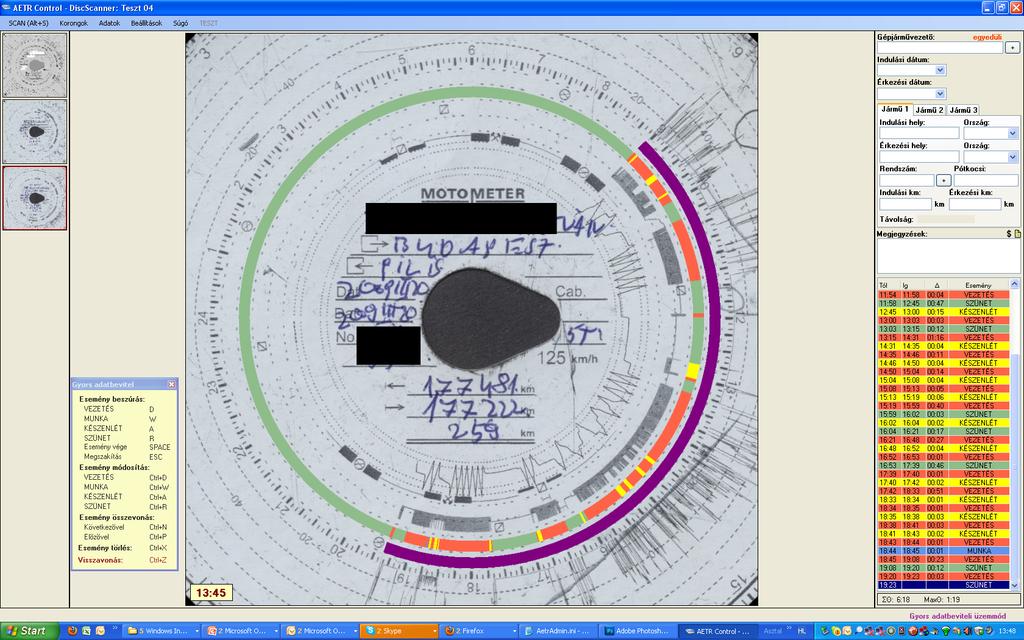Select the 15:19–15:59 VEZETÉS row
Viewport: 1024px width, 640px height.
pyautogui.click(x=944, y=406)
